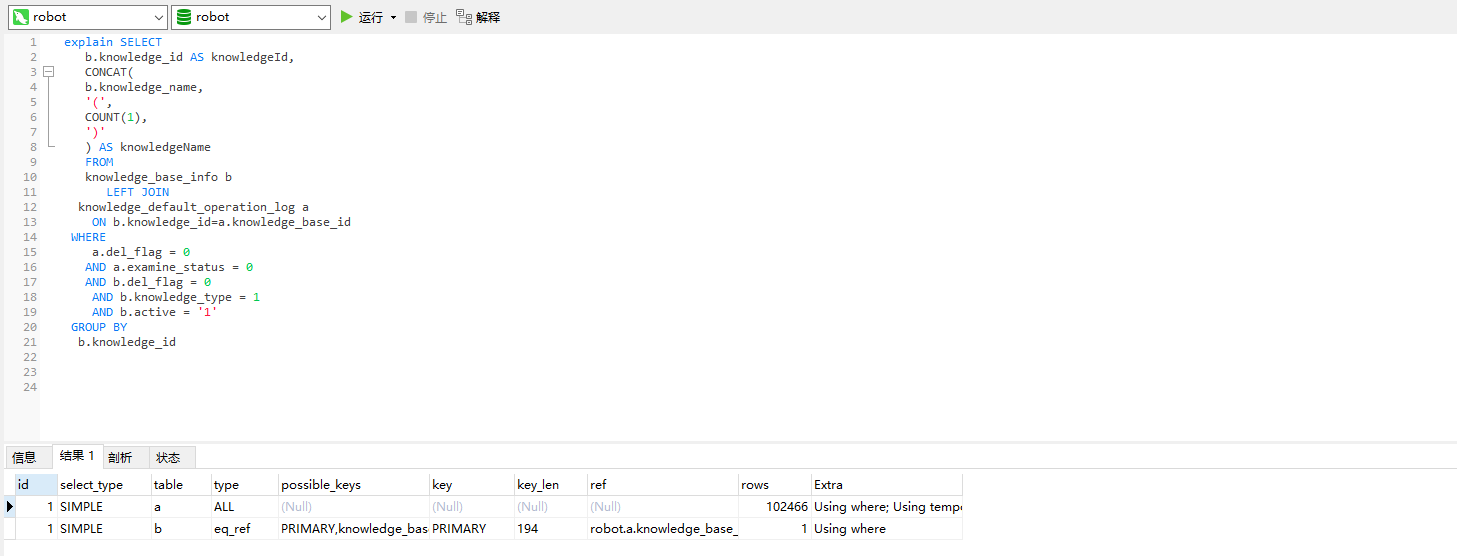Switch to the 信息 tab
1457x556 pixels.
24,458
